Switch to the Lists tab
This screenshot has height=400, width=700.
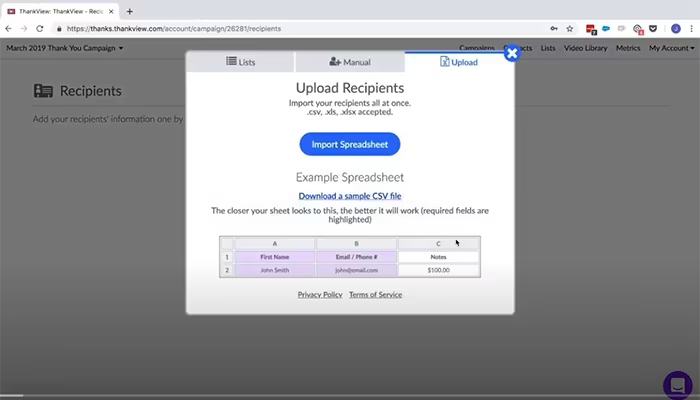click(x=240, y=62)
